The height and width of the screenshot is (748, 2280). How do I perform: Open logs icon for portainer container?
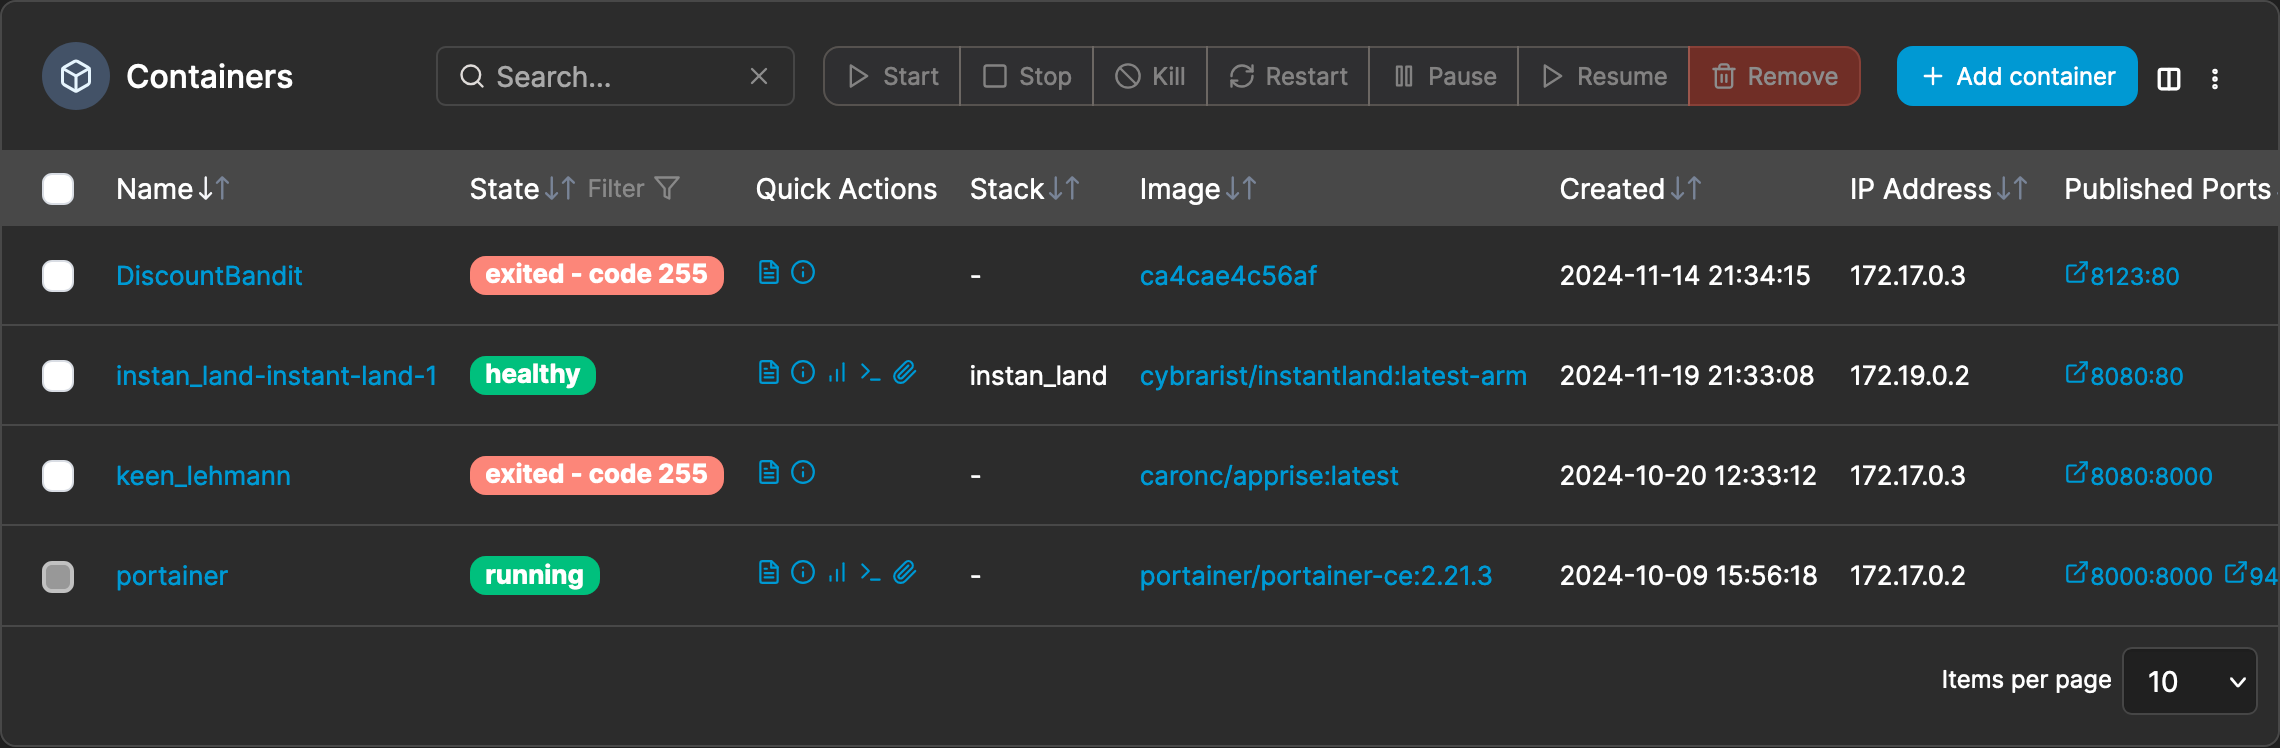768,572
